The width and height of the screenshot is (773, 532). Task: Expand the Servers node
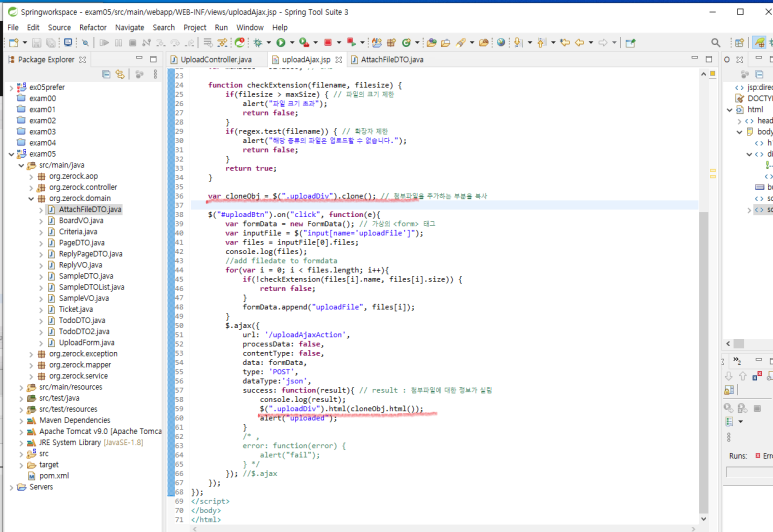pos(11,488)
